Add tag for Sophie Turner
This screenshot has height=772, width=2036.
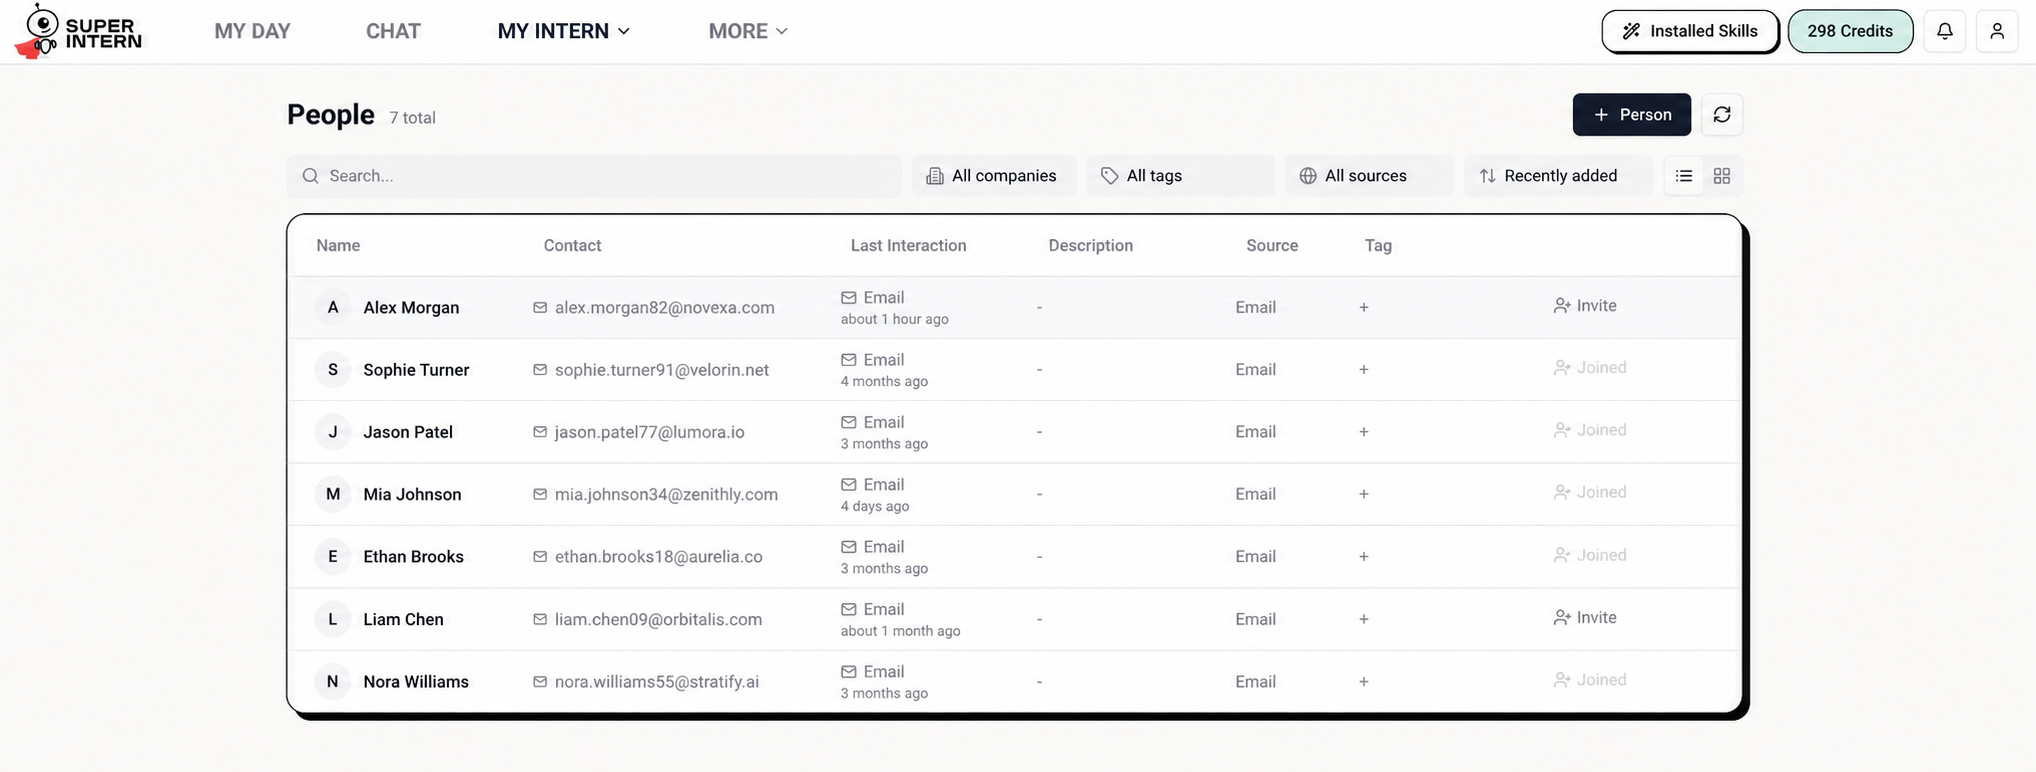tap(1363, 369)
